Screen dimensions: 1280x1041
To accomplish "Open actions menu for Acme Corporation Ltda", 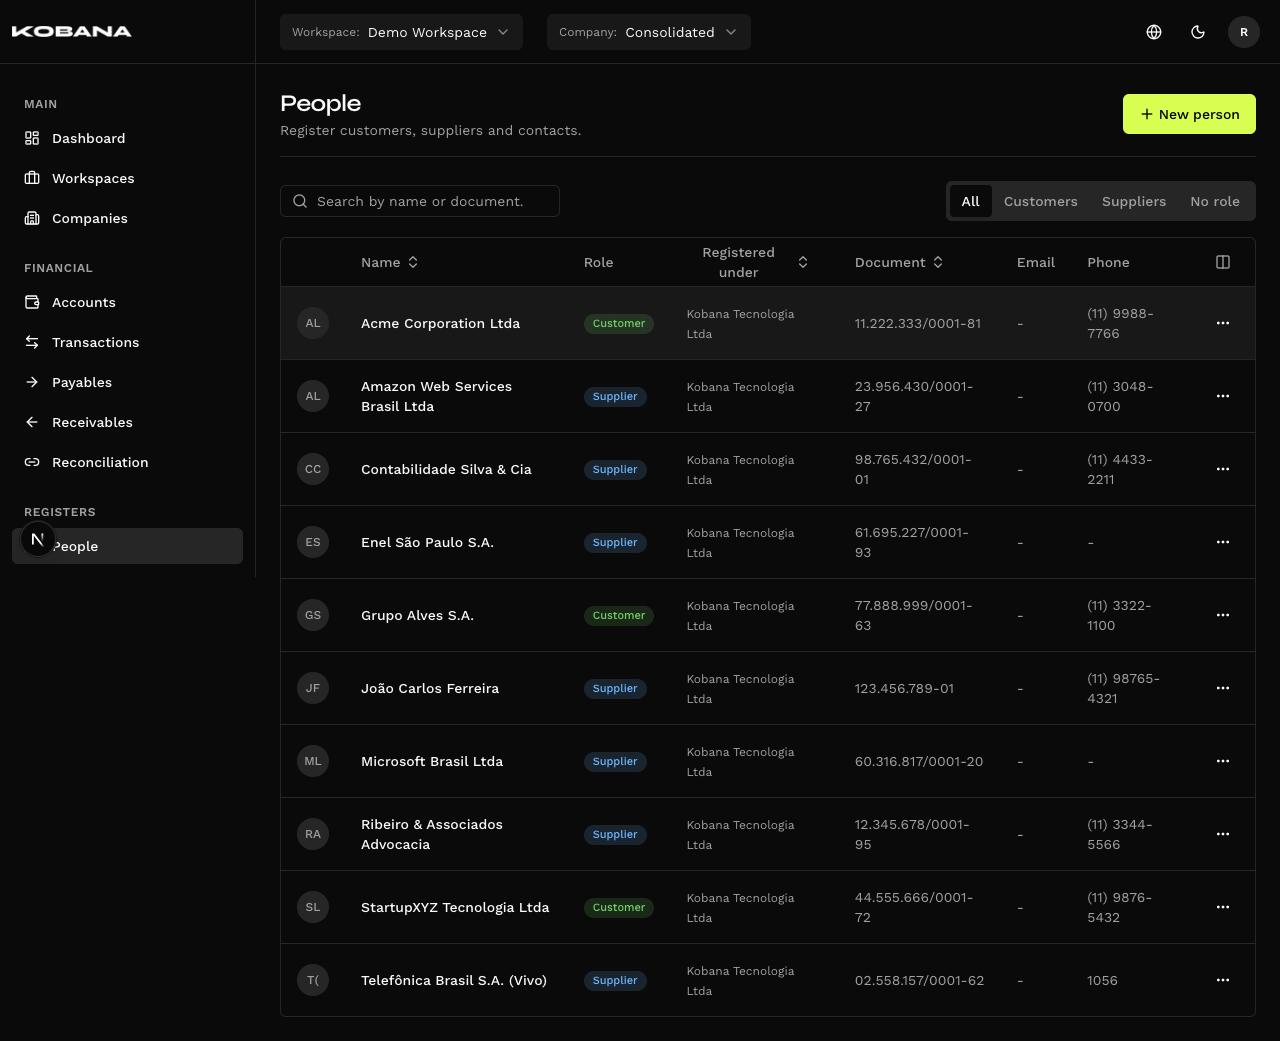I will click(1222, 323).
